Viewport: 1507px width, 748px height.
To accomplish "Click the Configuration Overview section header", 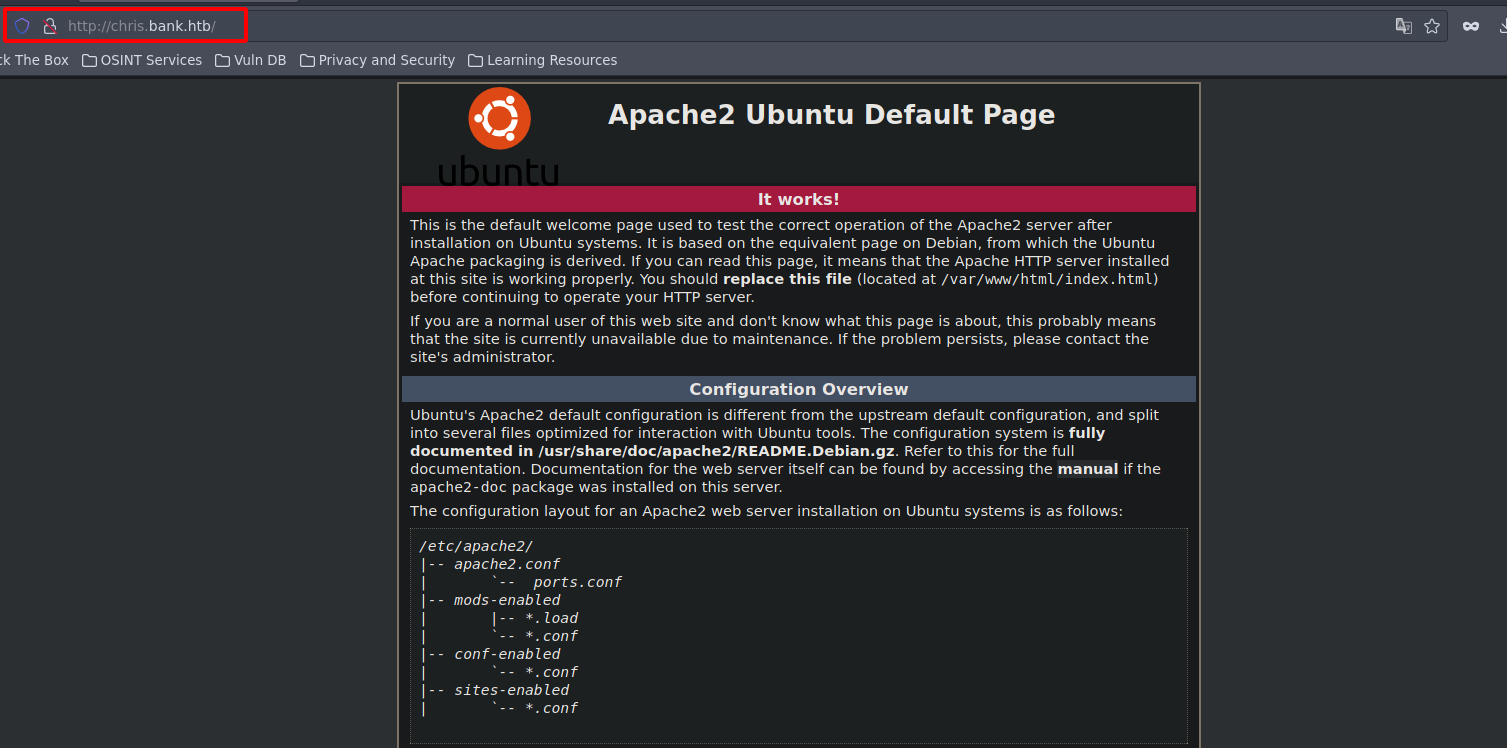I will point(798,389).
